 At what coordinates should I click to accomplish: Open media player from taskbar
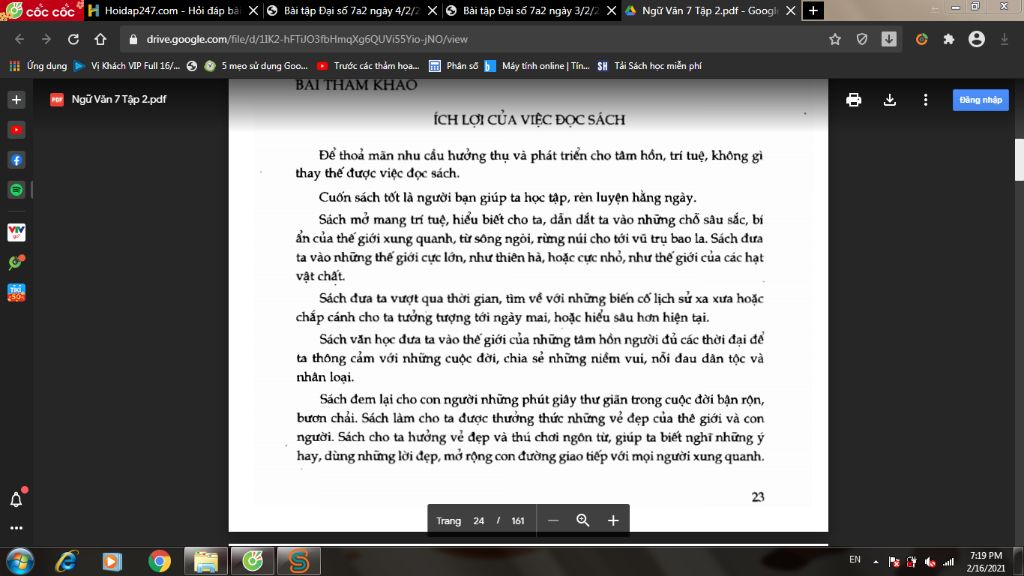pos(112,561)
